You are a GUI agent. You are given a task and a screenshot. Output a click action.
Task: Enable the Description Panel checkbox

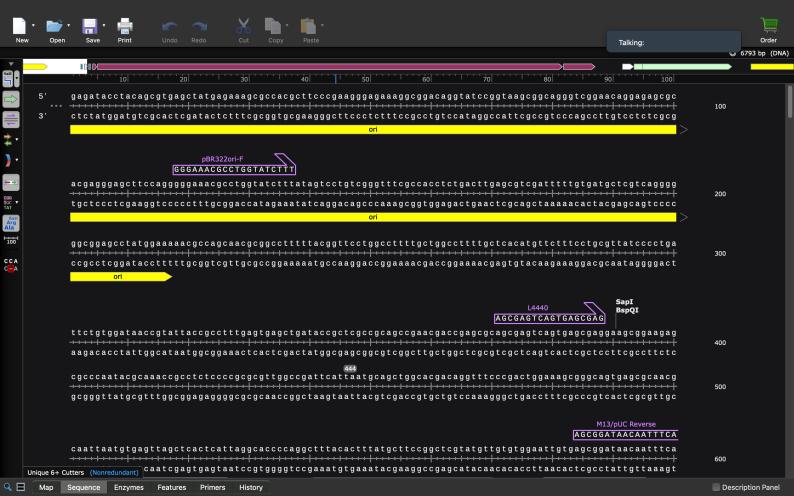point(715,487)
